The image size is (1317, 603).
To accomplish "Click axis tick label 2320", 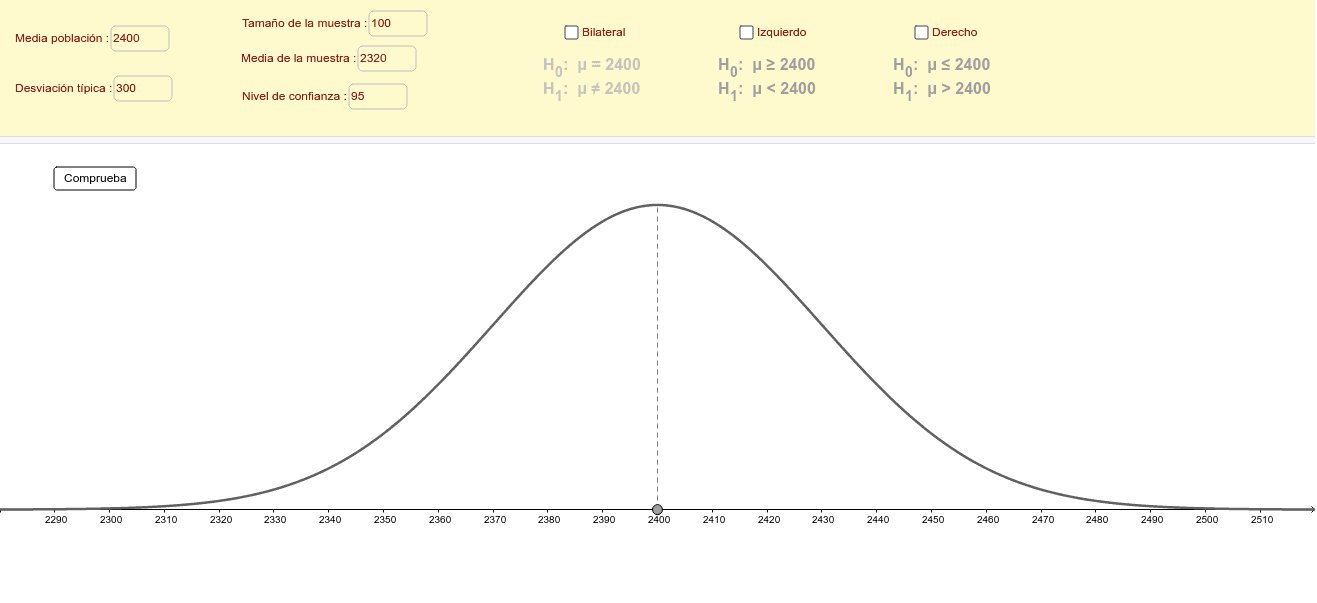I will (x=220, y=520).
